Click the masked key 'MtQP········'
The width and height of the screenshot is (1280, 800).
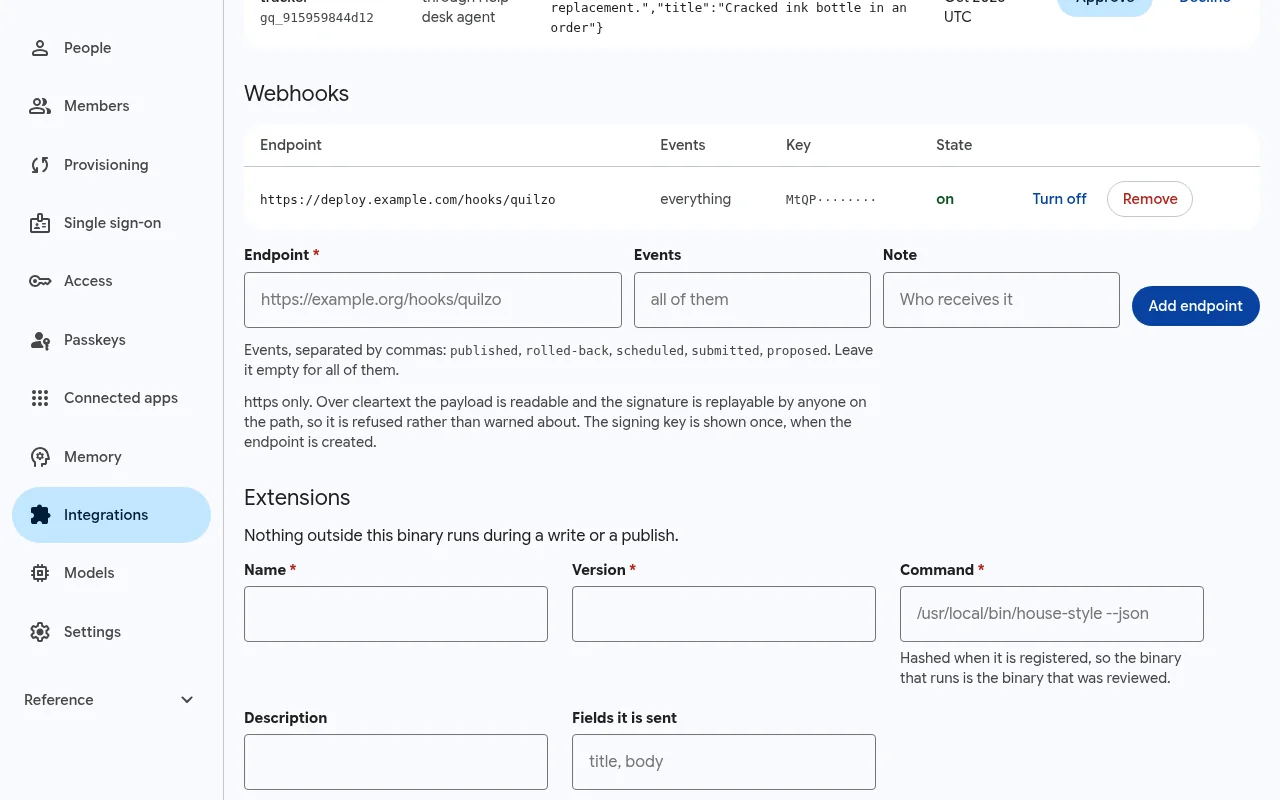(x=831, y=200)
